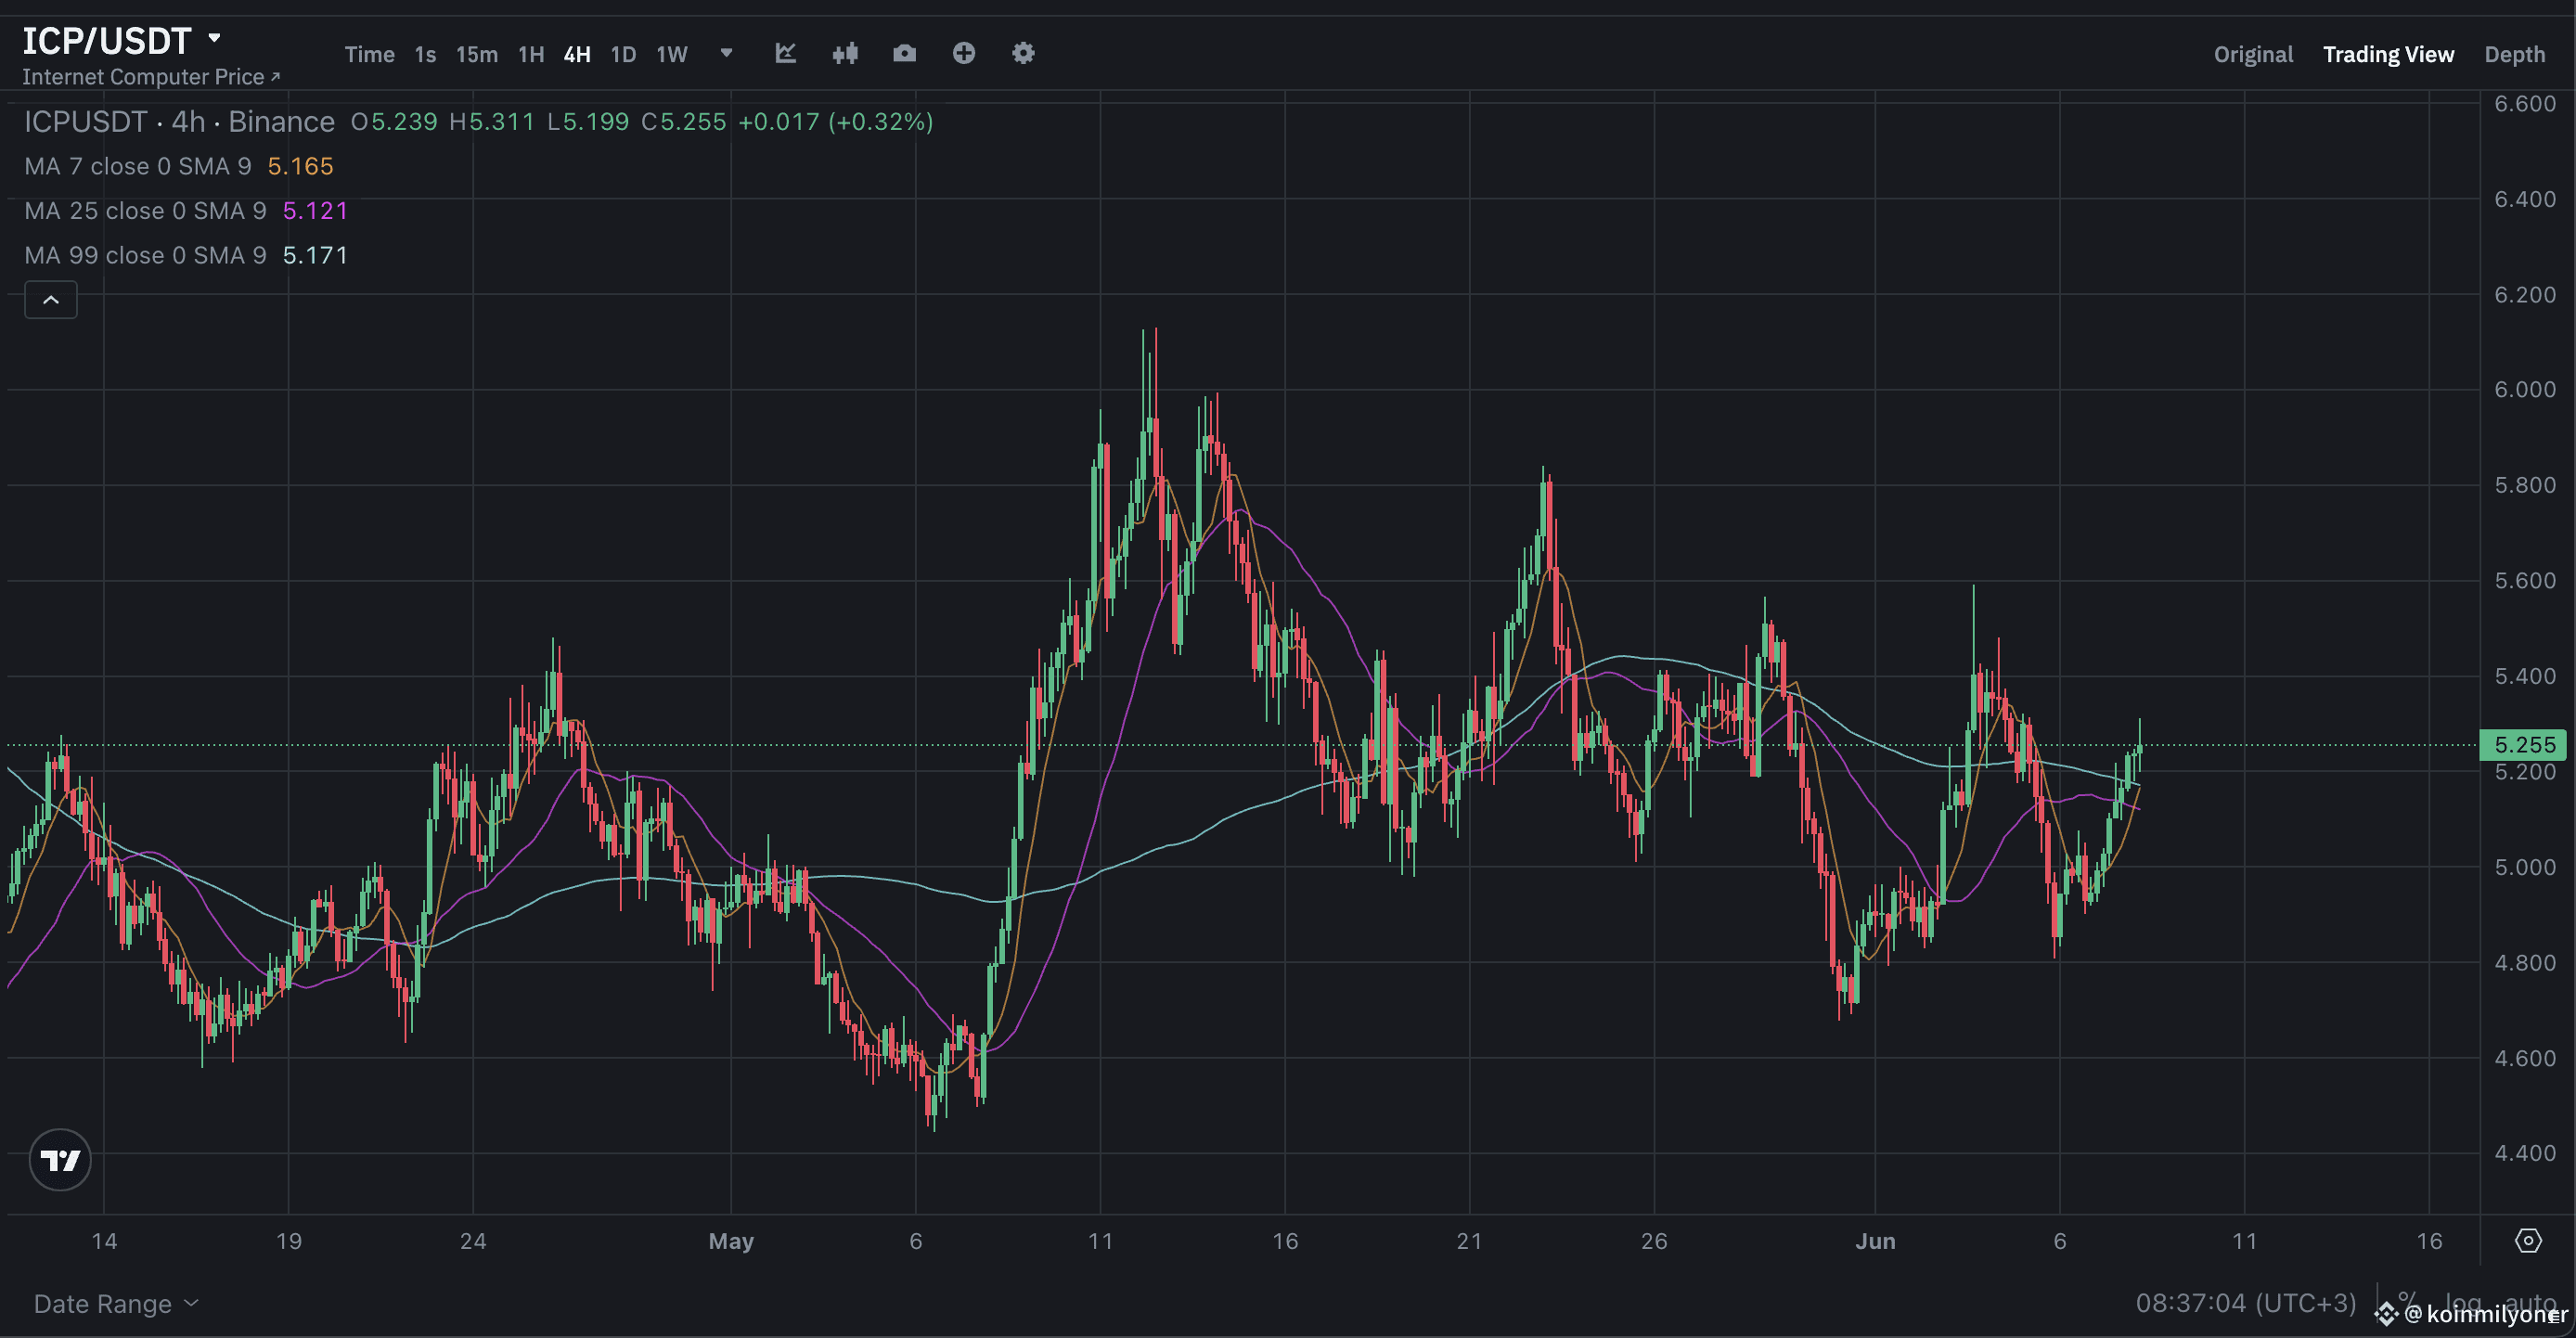Take a chart screenshot with camera icon
Viewport: 2576px width, 1338px height.
coord(904,54)
